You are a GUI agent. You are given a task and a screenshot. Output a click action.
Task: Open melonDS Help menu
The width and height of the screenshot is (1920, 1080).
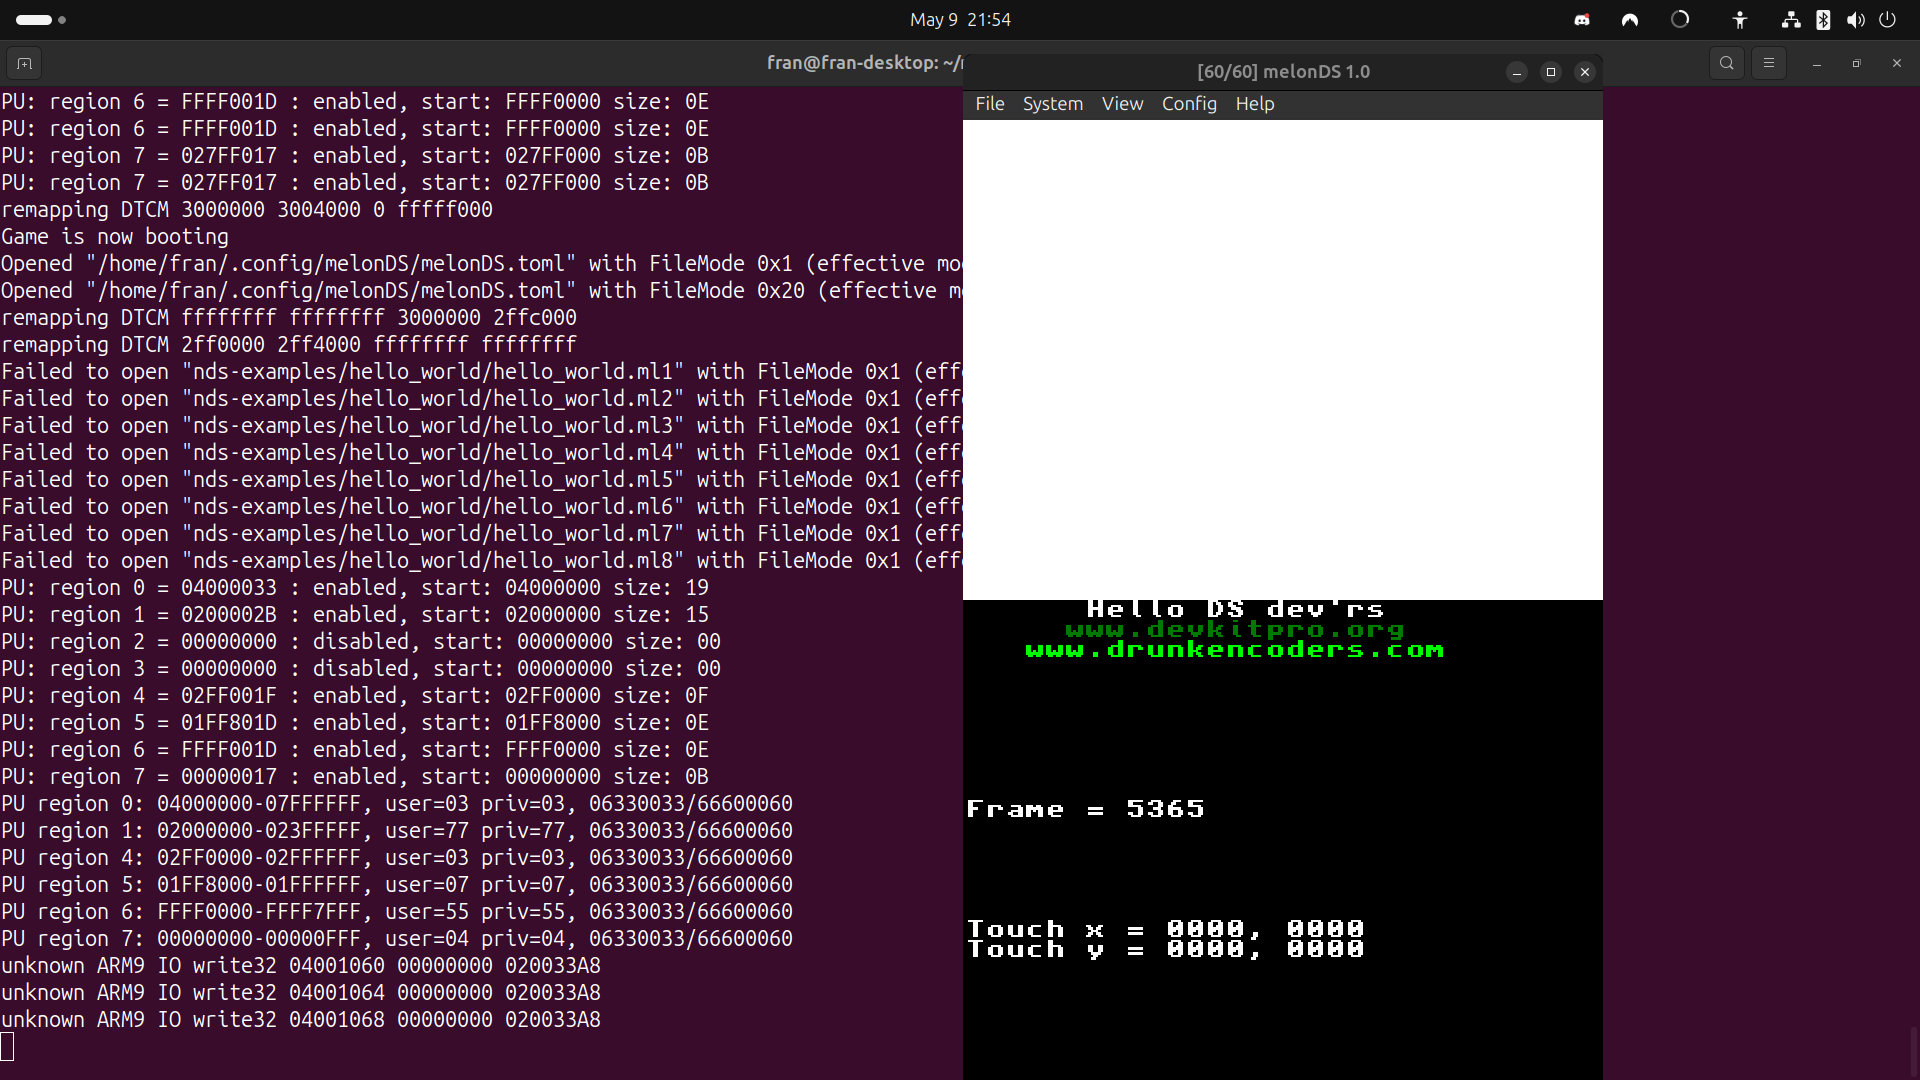click(1254, 104)
